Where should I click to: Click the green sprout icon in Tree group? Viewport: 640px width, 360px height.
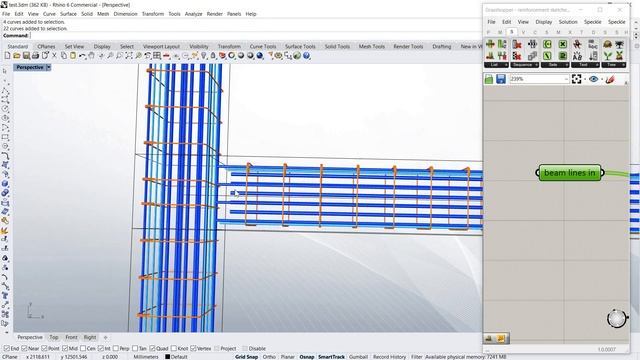pyautogui.click(x=608, y=56)
